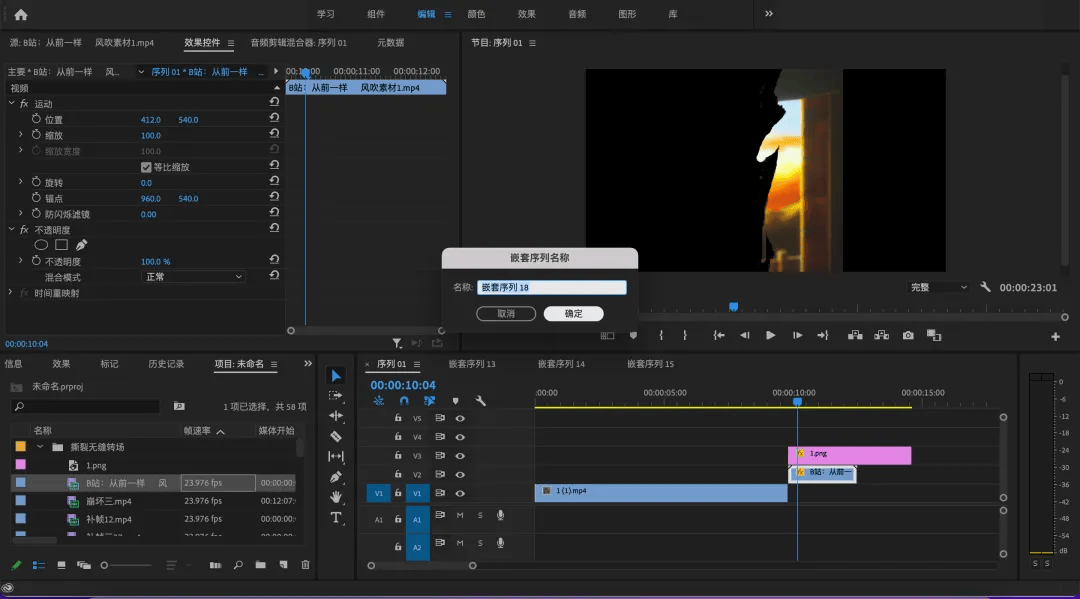This screenshot has height=599, width=1080.
Task: Reset the 旋转 parameter
Action: coord(274,181)
